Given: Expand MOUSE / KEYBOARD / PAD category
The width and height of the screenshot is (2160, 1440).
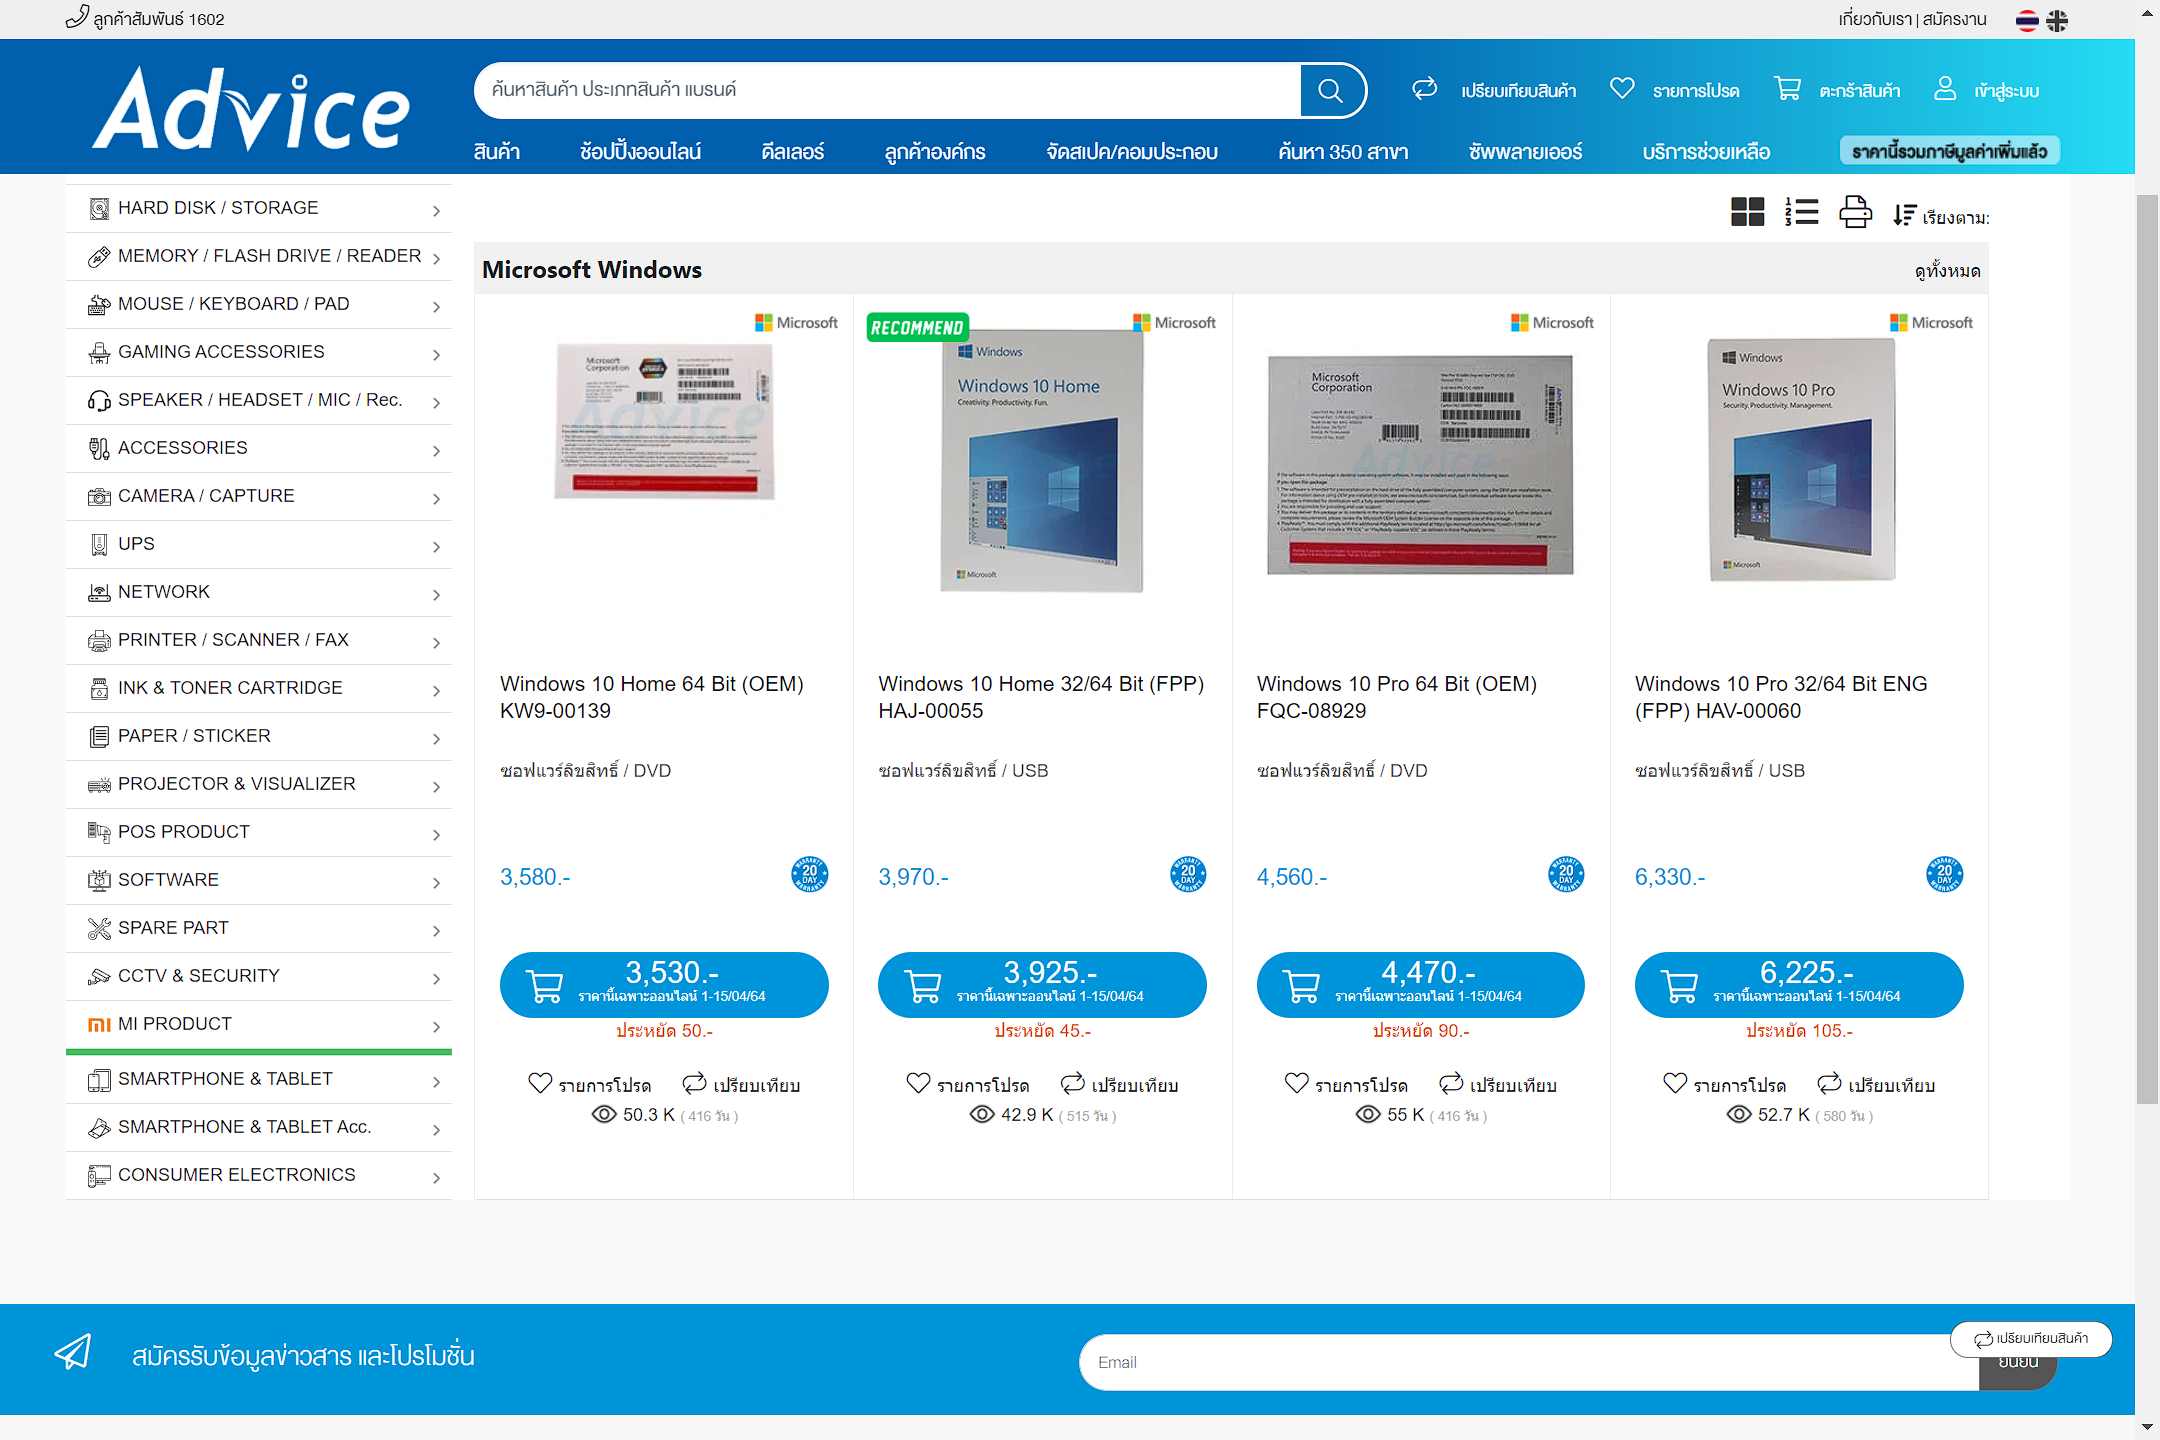Looking at the screenshot, I should pyautogui.click(x=258, y=304).
